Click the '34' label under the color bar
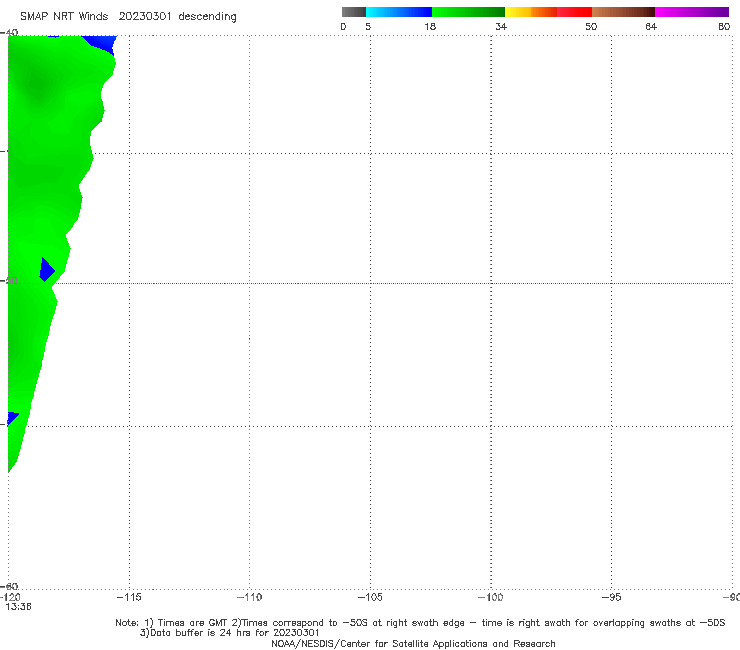The width and height of the screenshot is (740, 650). tap(501, 27)
